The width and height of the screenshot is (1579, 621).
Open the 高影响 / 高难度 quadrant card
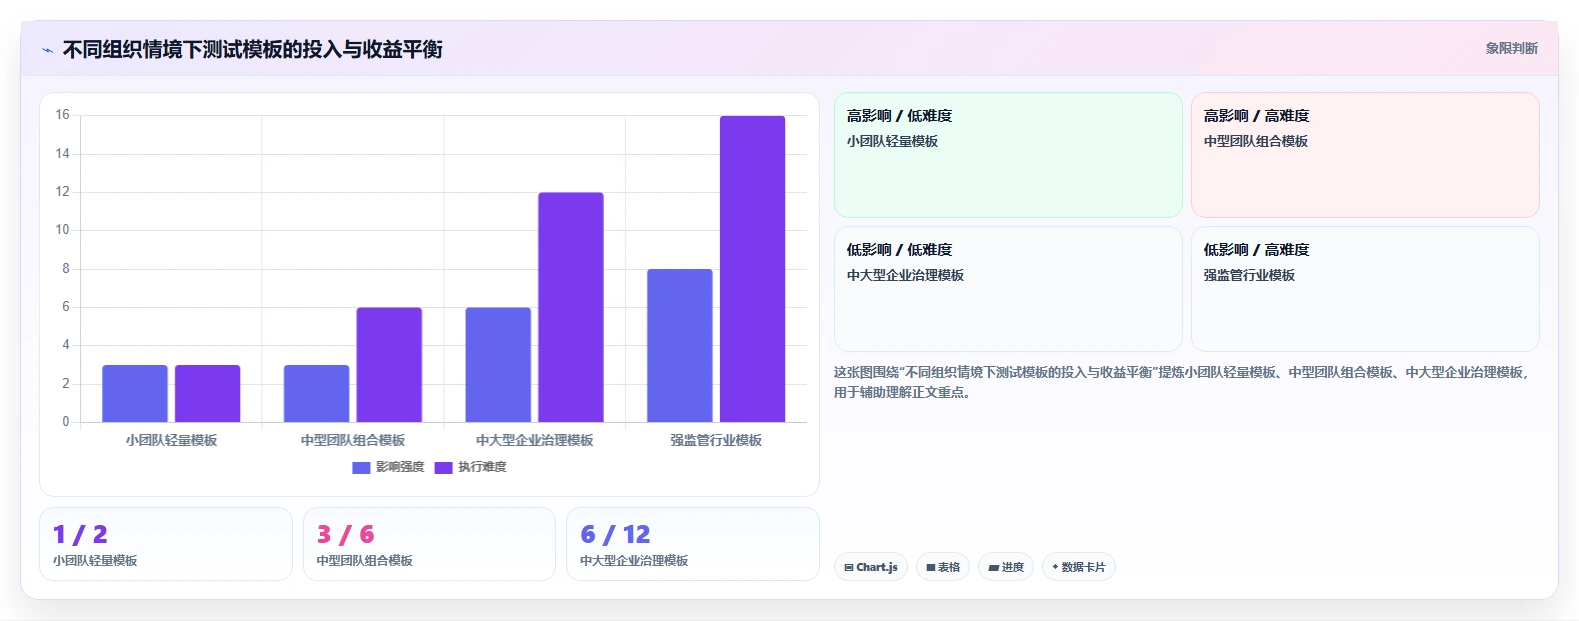pyautogui.click(x=1365, y=155)
